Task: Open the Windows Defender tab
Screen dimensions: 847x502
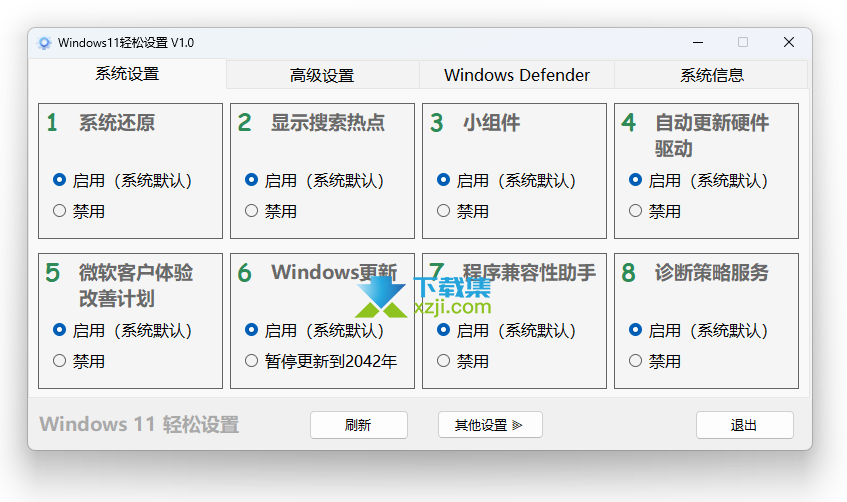Action: [x=516, y=75]
